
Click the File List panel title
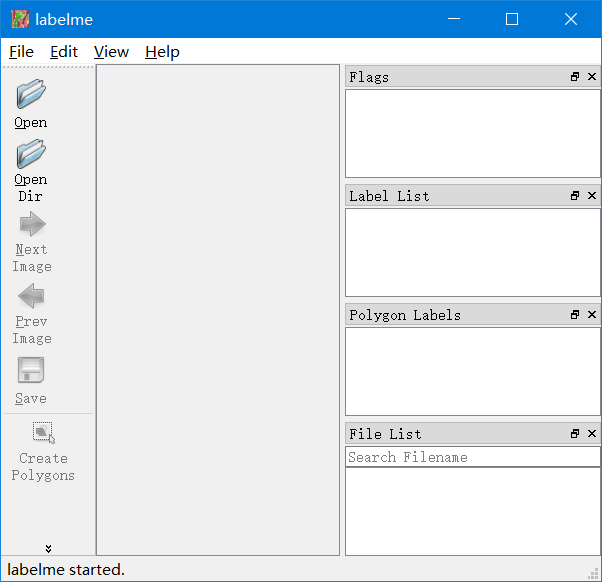385,434
